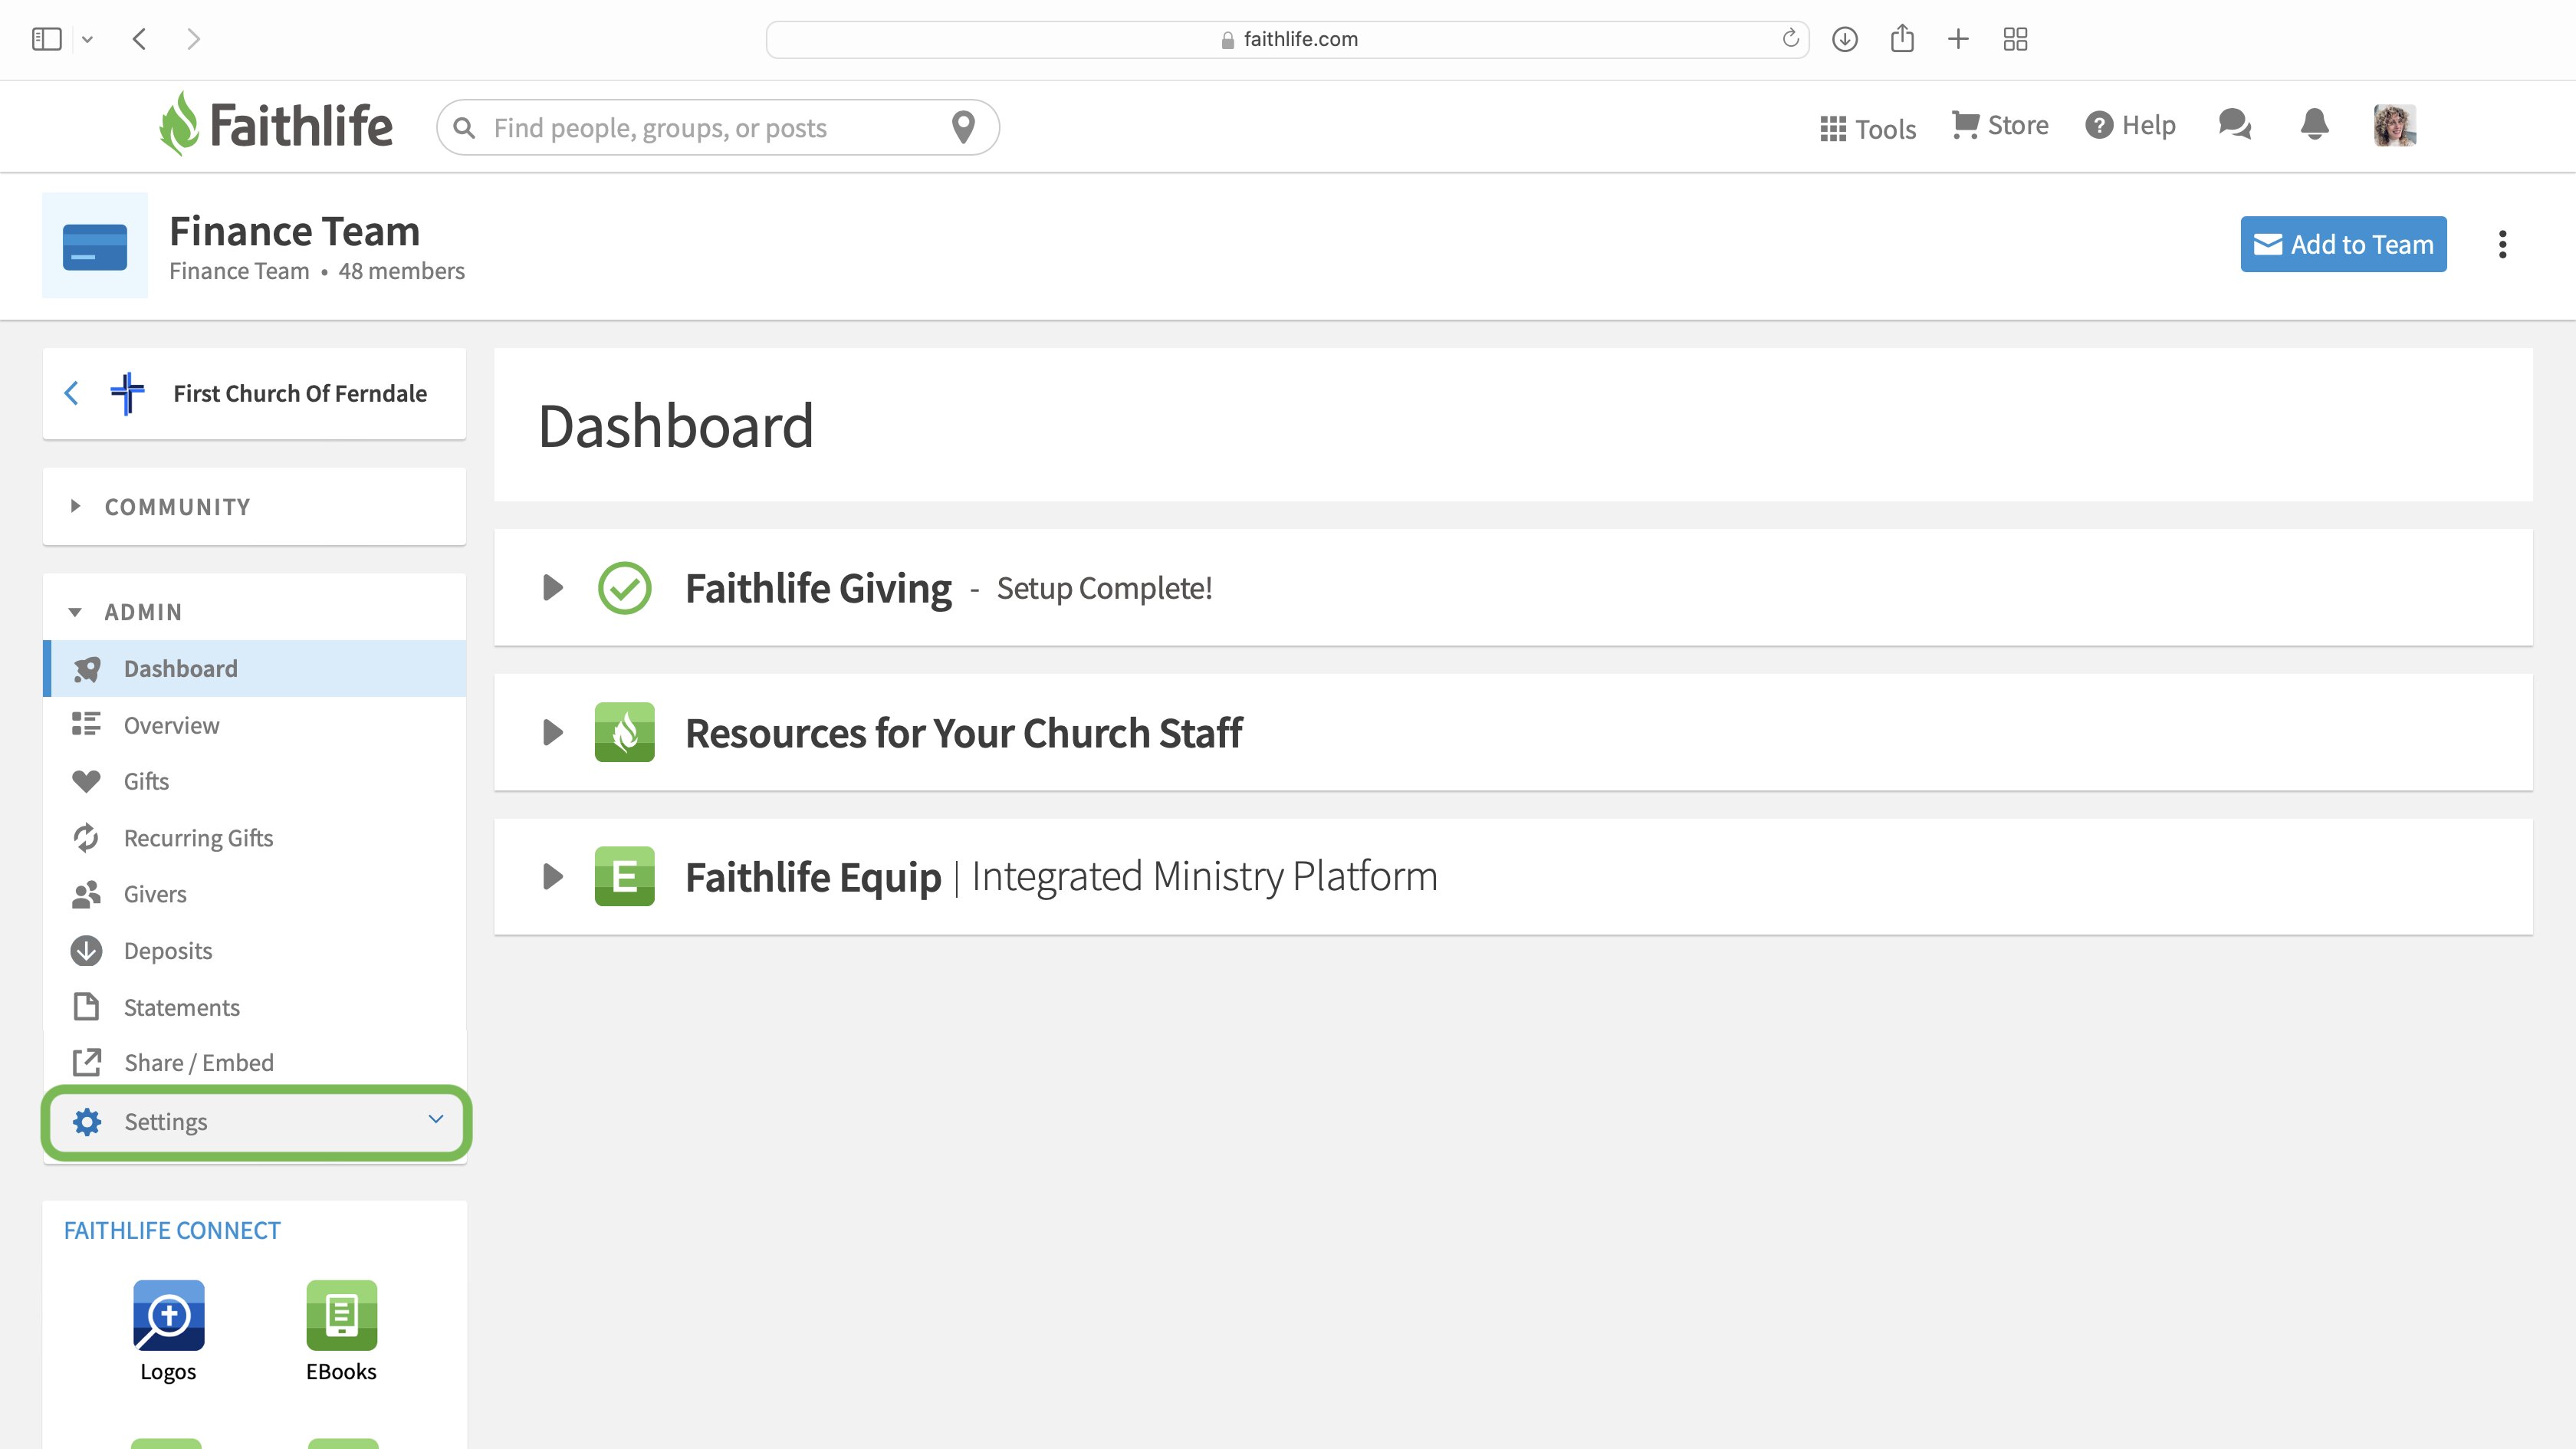Open the Tools grid menu
The image size is (2576, 1449).
point(1867,128)
